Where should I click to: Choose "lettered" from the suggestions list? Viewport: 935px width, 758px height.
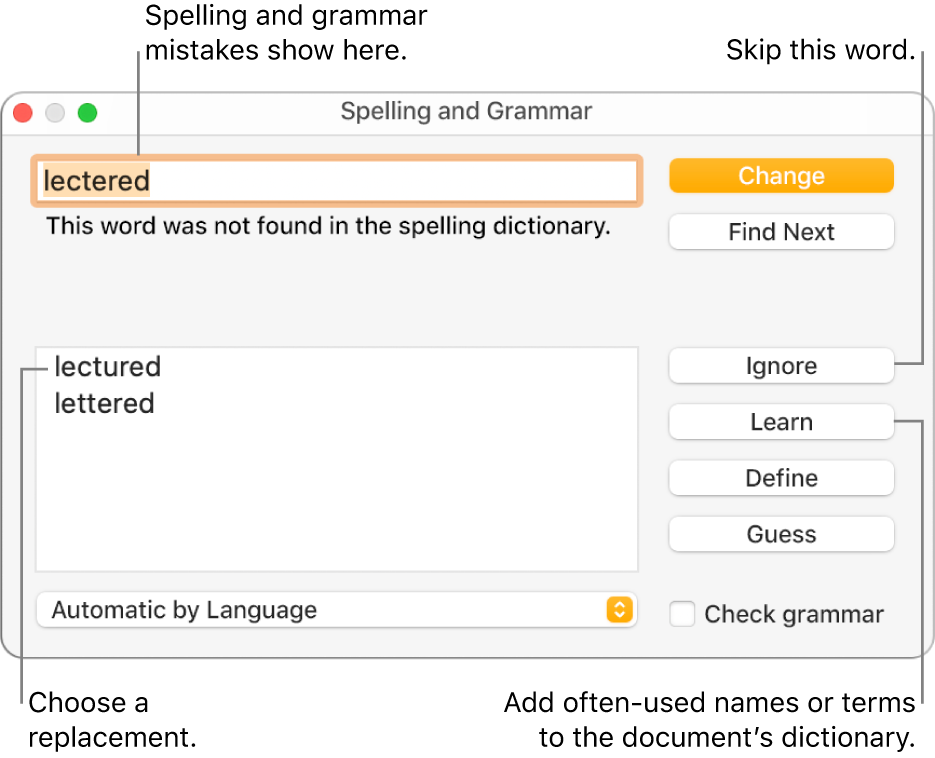tap(105, 404)
